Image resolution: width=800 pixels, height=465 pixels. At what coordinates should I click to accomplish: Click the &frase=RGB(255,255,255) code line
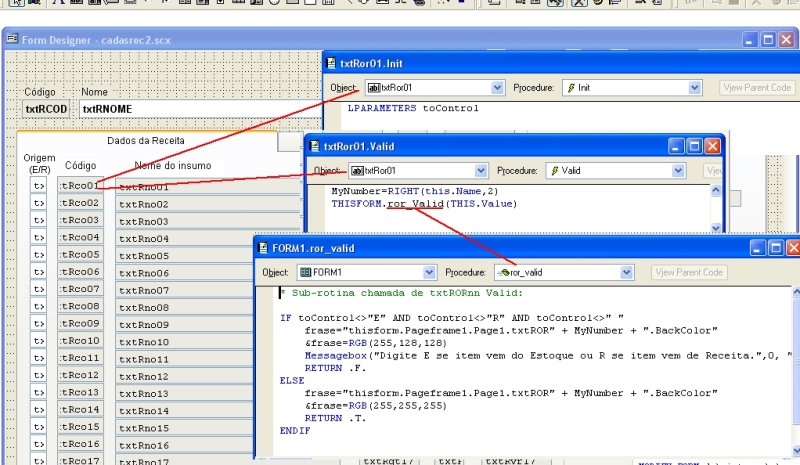click(x=376, y=406)
